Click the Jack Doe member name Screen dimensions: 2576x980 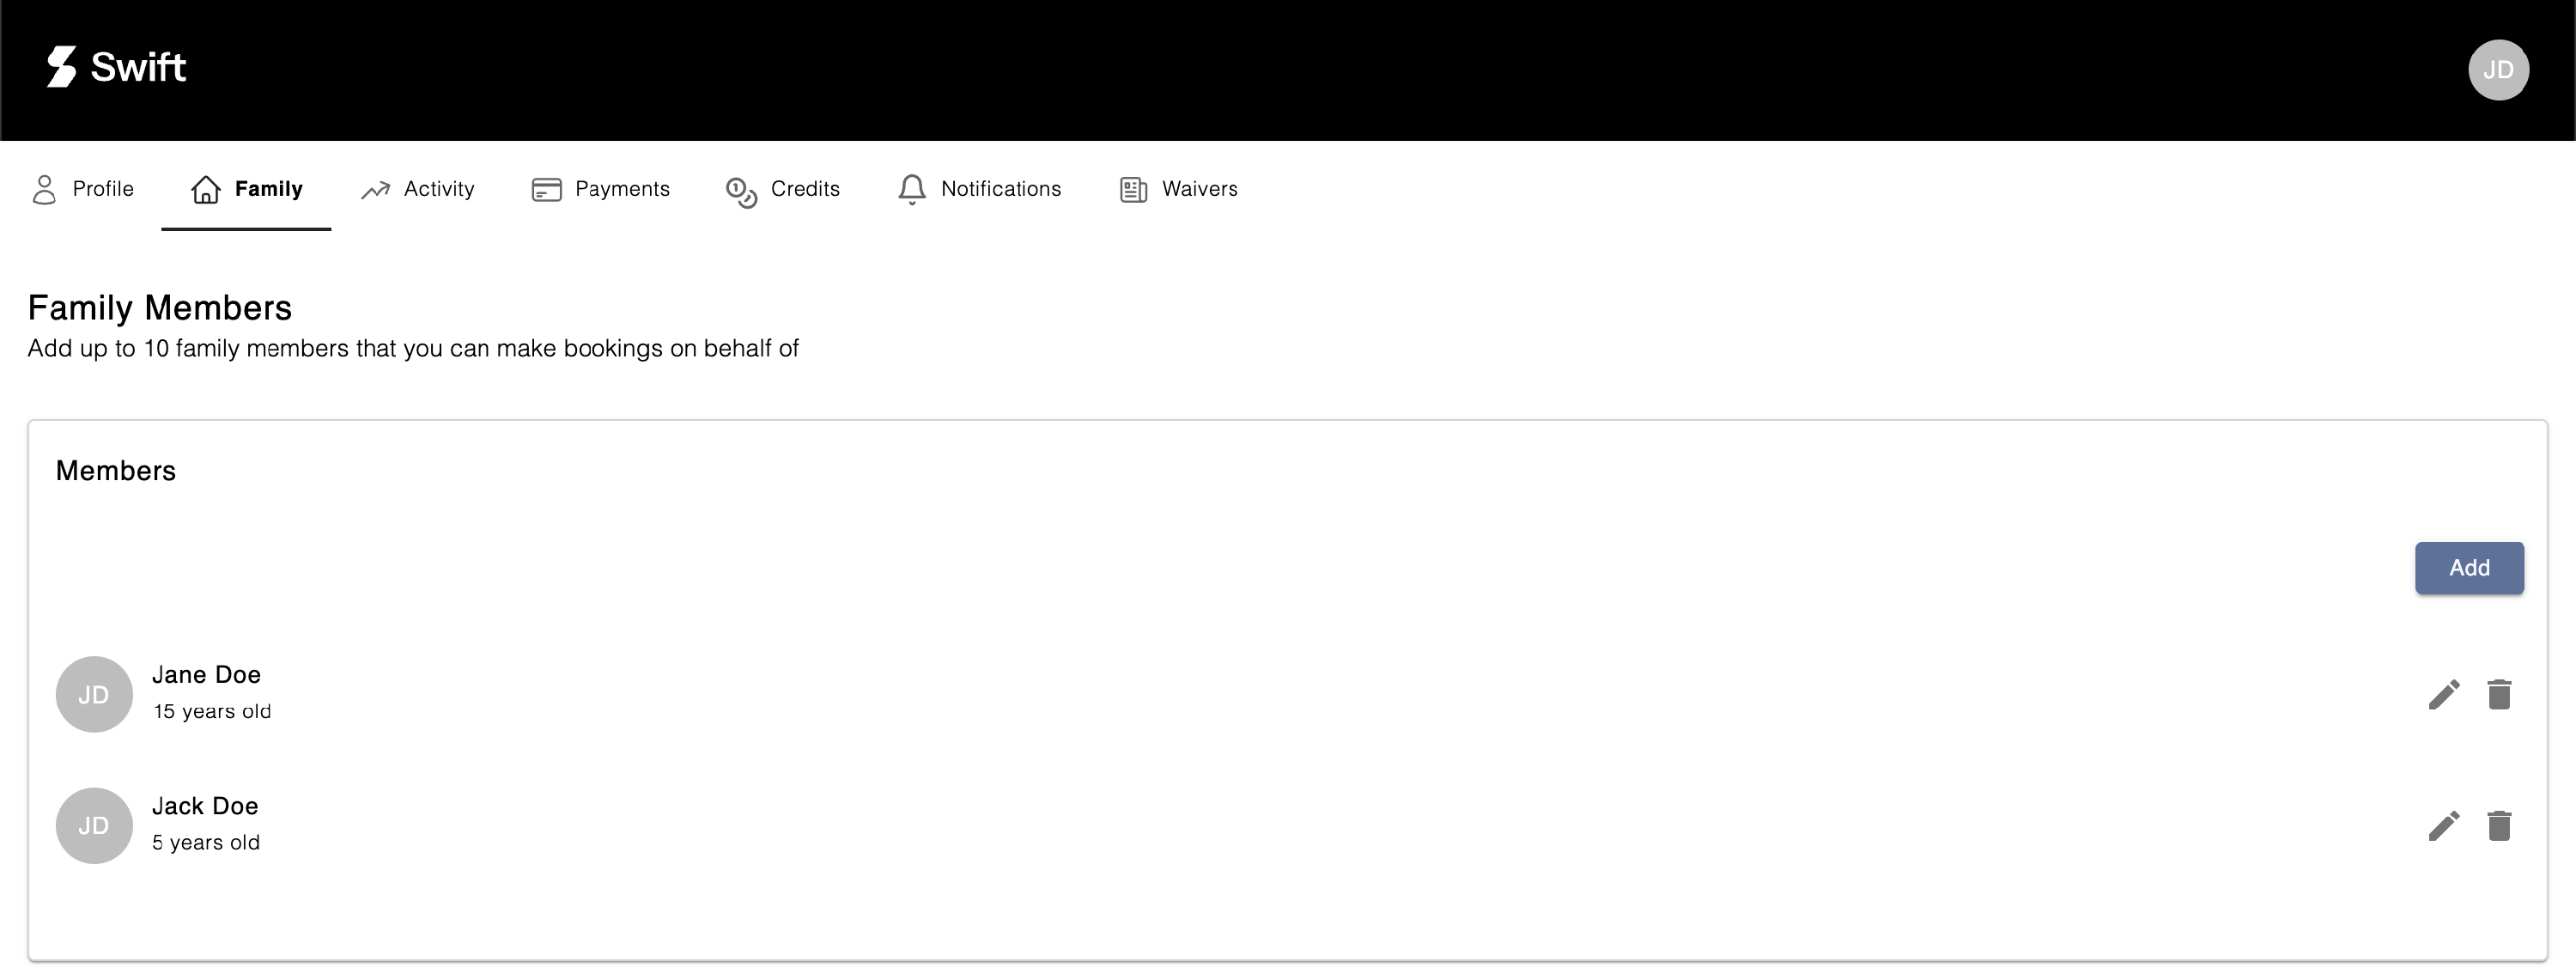pyautogui.click(x=205, y=806)
